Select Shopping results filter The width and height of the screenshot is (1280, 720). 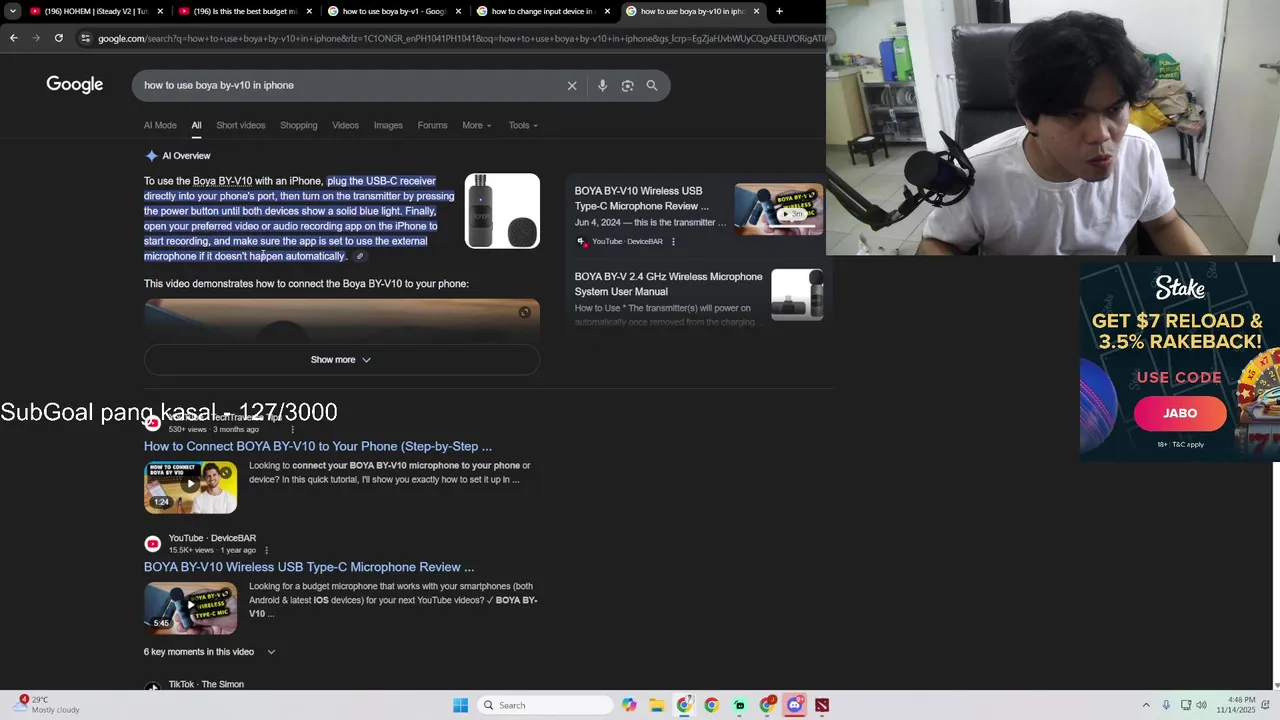coord(298,125)
